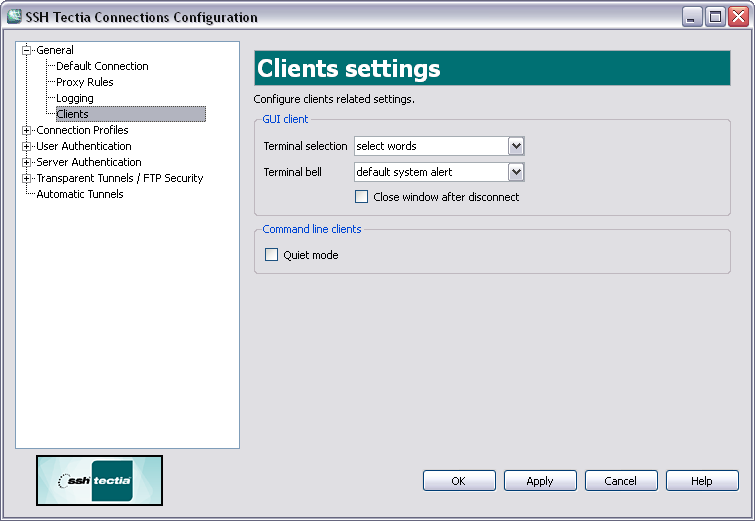Select the General tree item label
The height and width of the screenshot is (521, 755).
pos(55,50)
